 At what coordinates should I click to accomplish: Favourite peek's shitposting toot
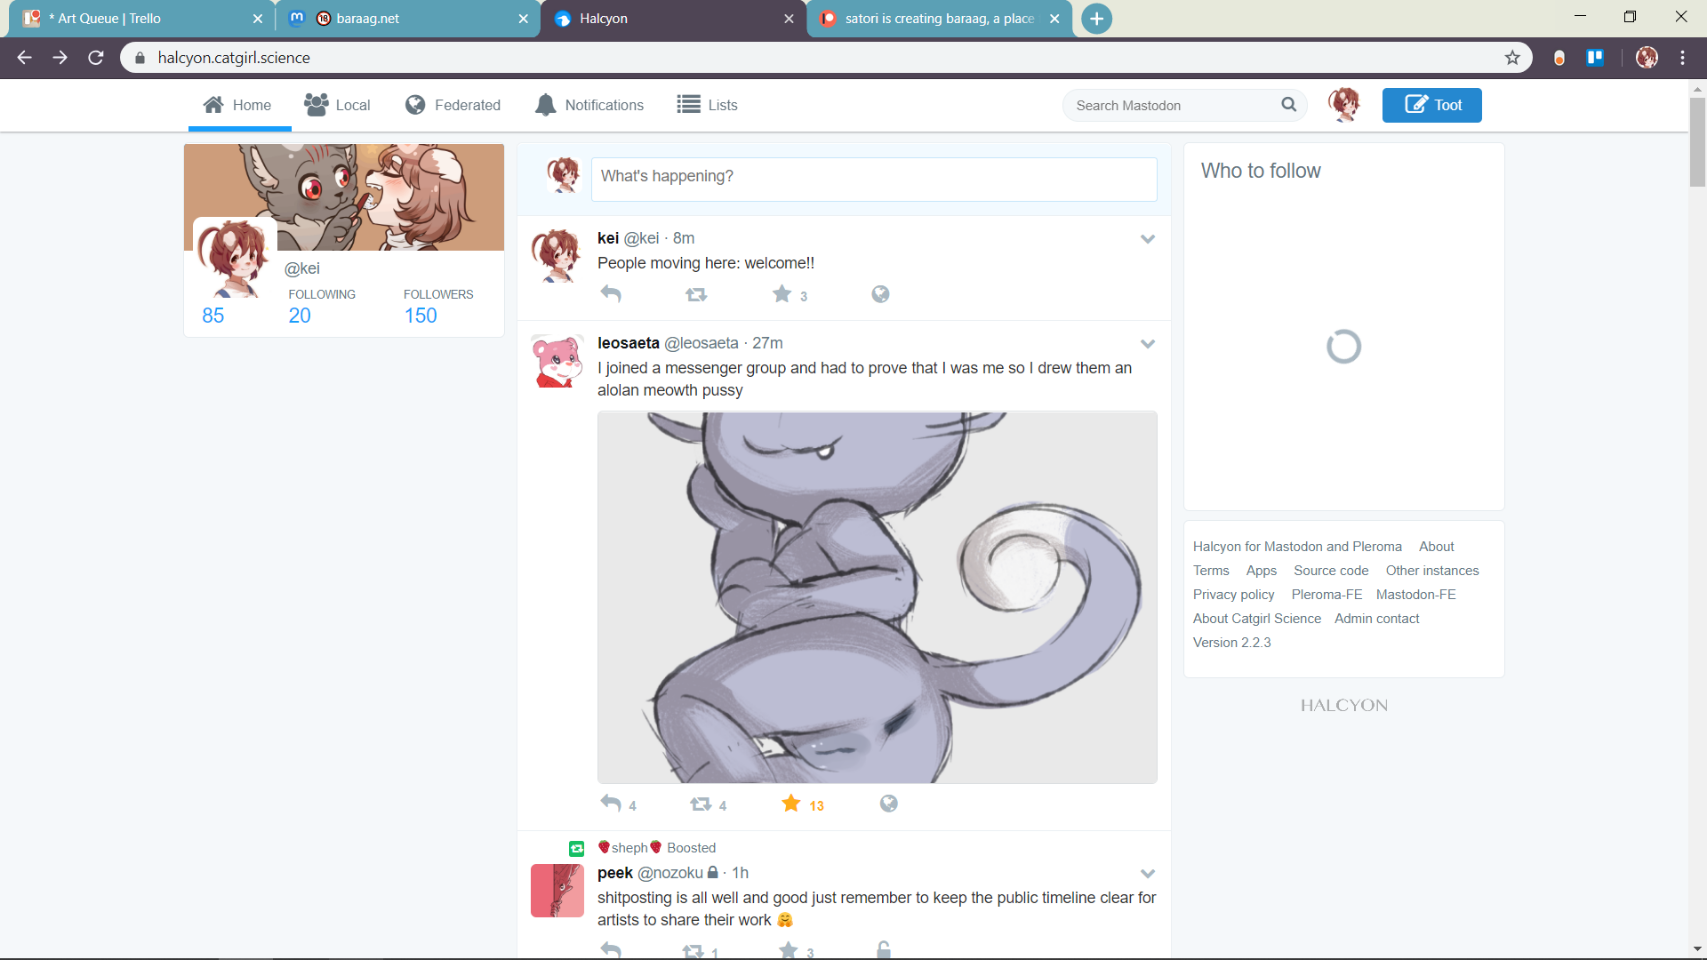[789, 950]
